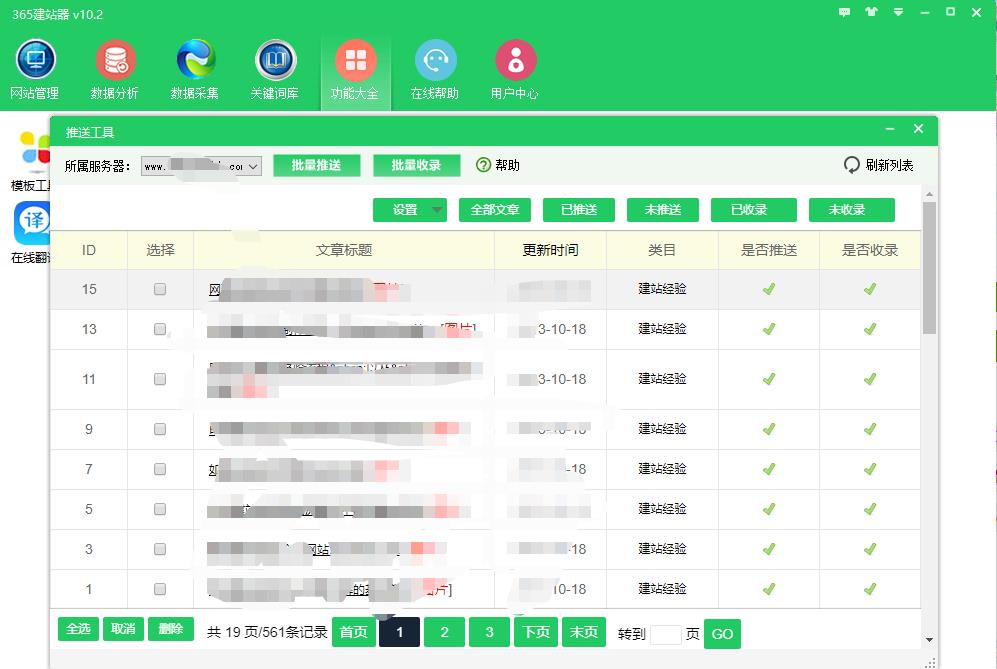Open the 在线翻译 translate icon

pyautogui.click(x=32, y=223)
